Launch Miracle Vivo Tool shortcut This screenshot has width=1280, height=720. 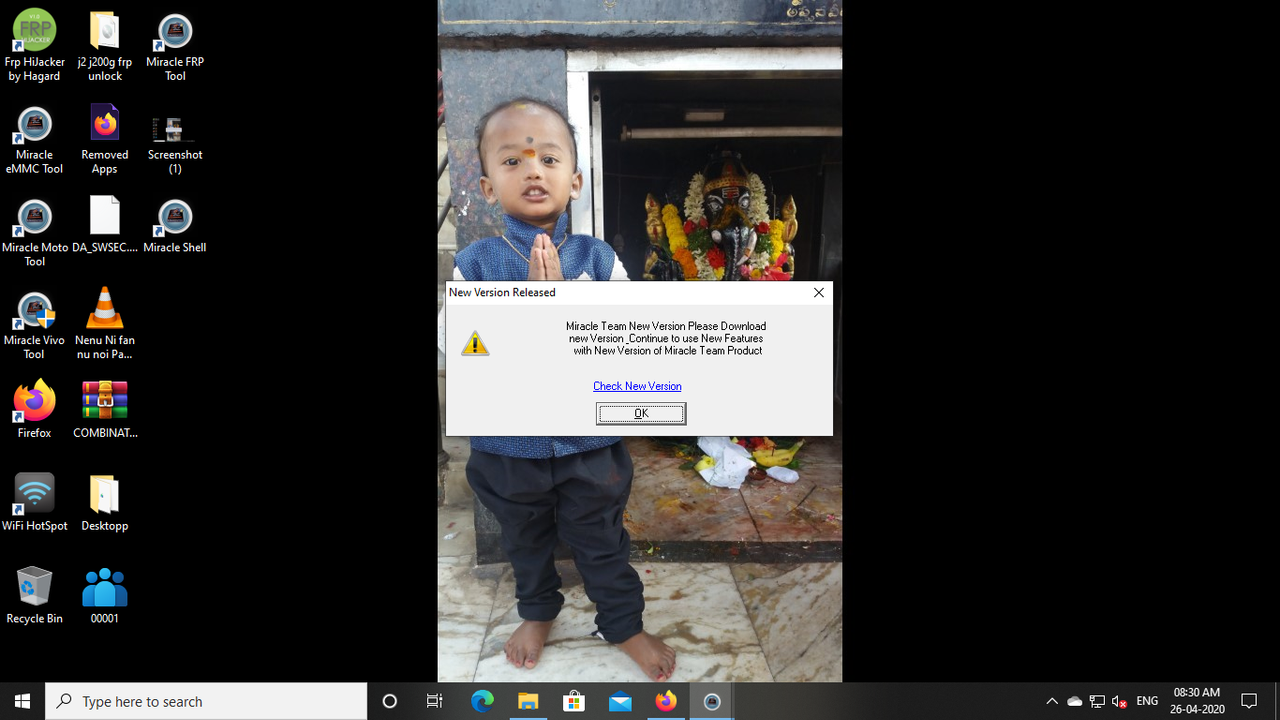click(34, 325)
